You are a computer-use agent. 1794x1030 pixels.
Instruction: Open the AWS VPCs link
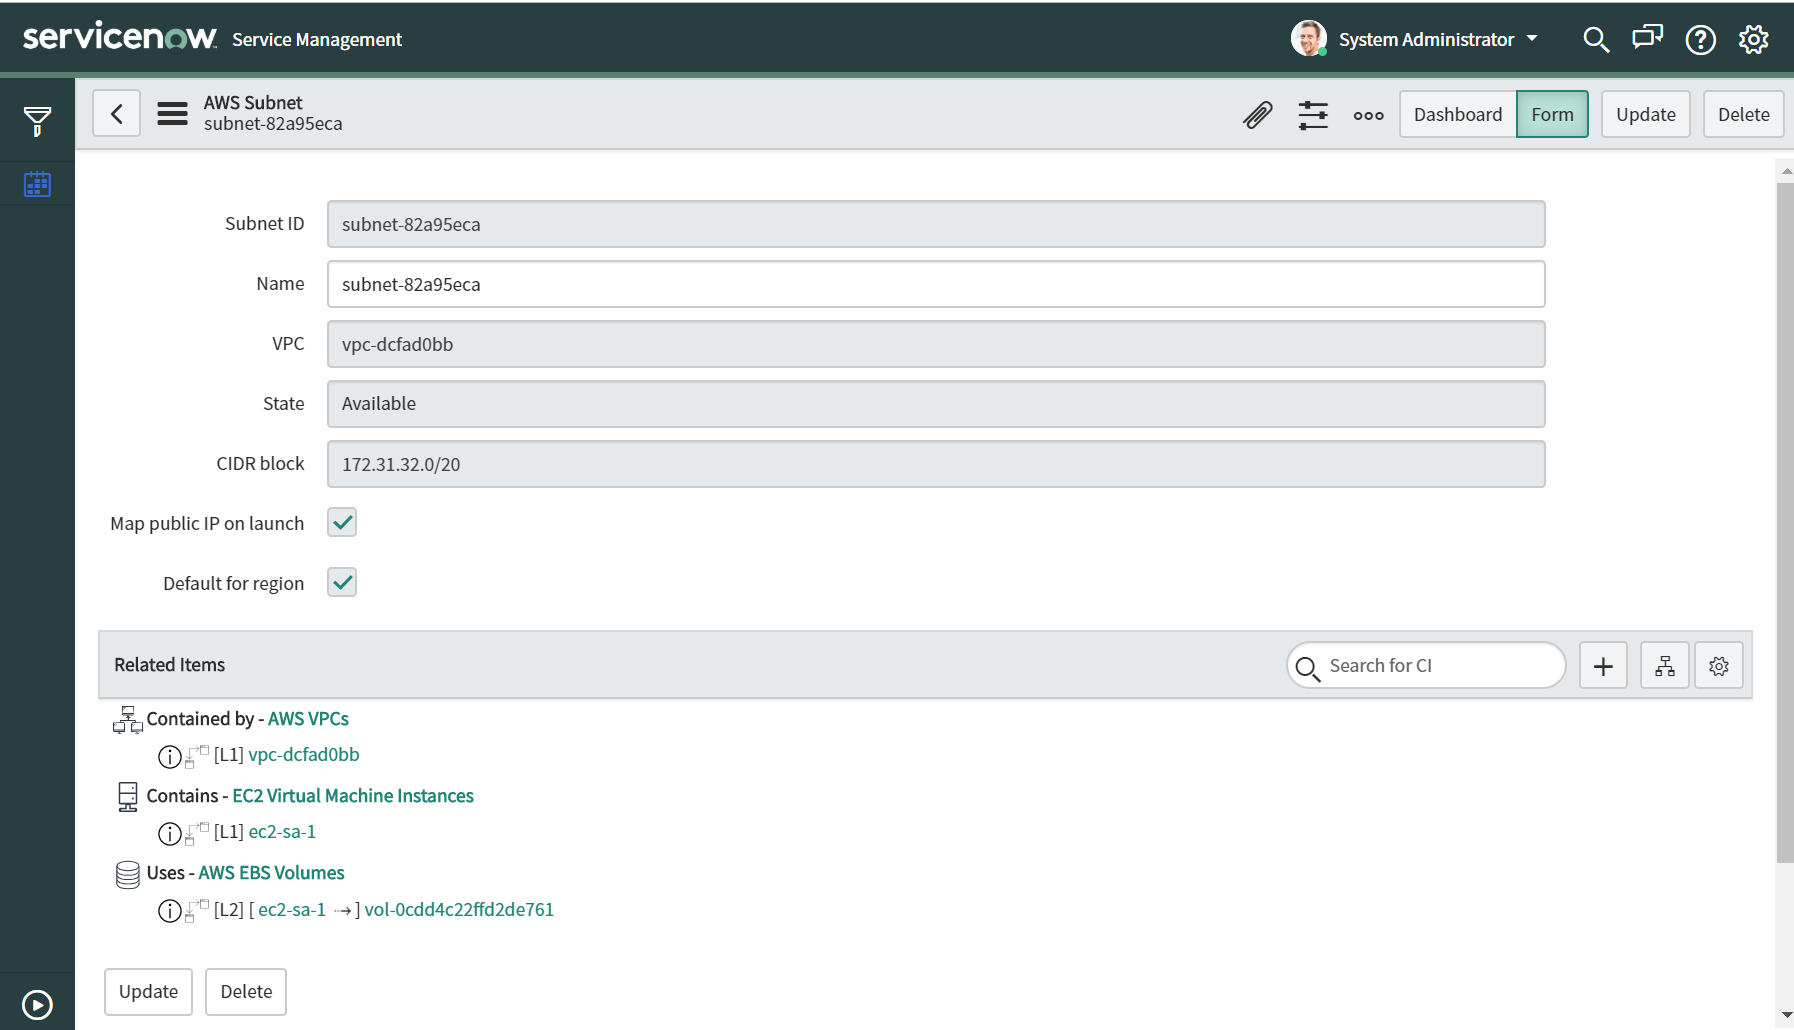coord(308,719)
